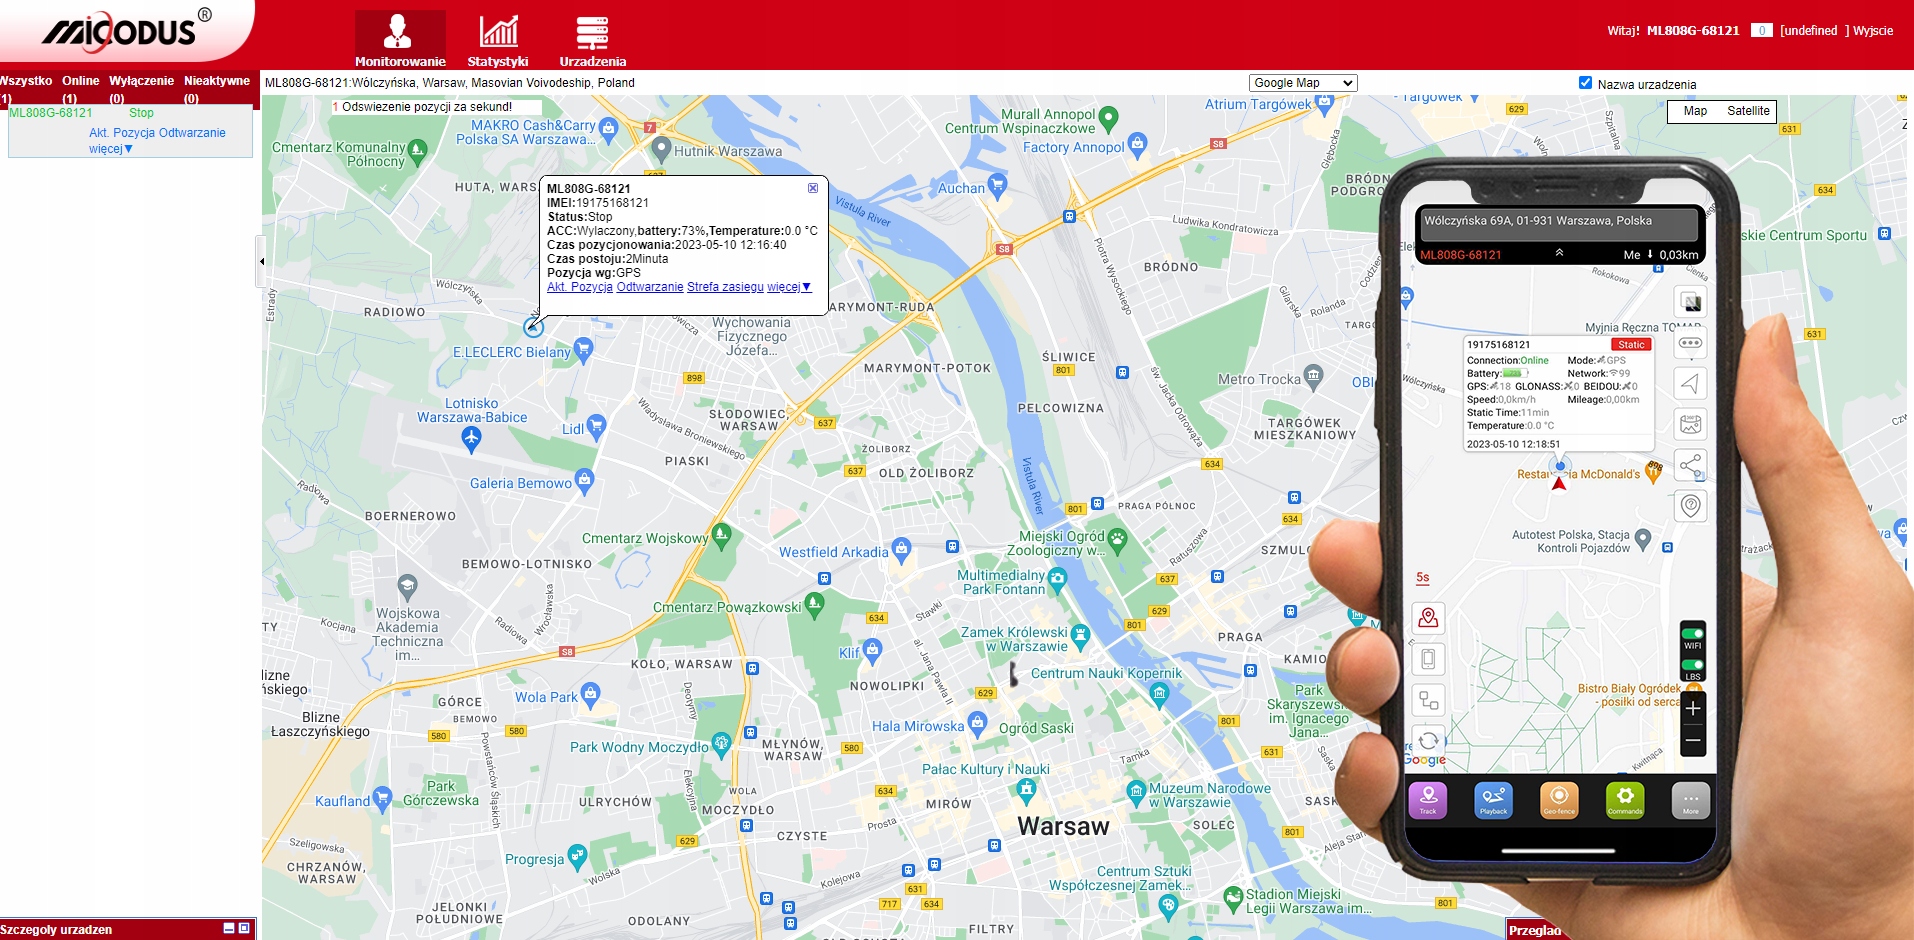The image size is (1914, 940).
Task: Click Akt. Pozycja link in info popup
Action: pyautogui.click(x=580, y=287)
